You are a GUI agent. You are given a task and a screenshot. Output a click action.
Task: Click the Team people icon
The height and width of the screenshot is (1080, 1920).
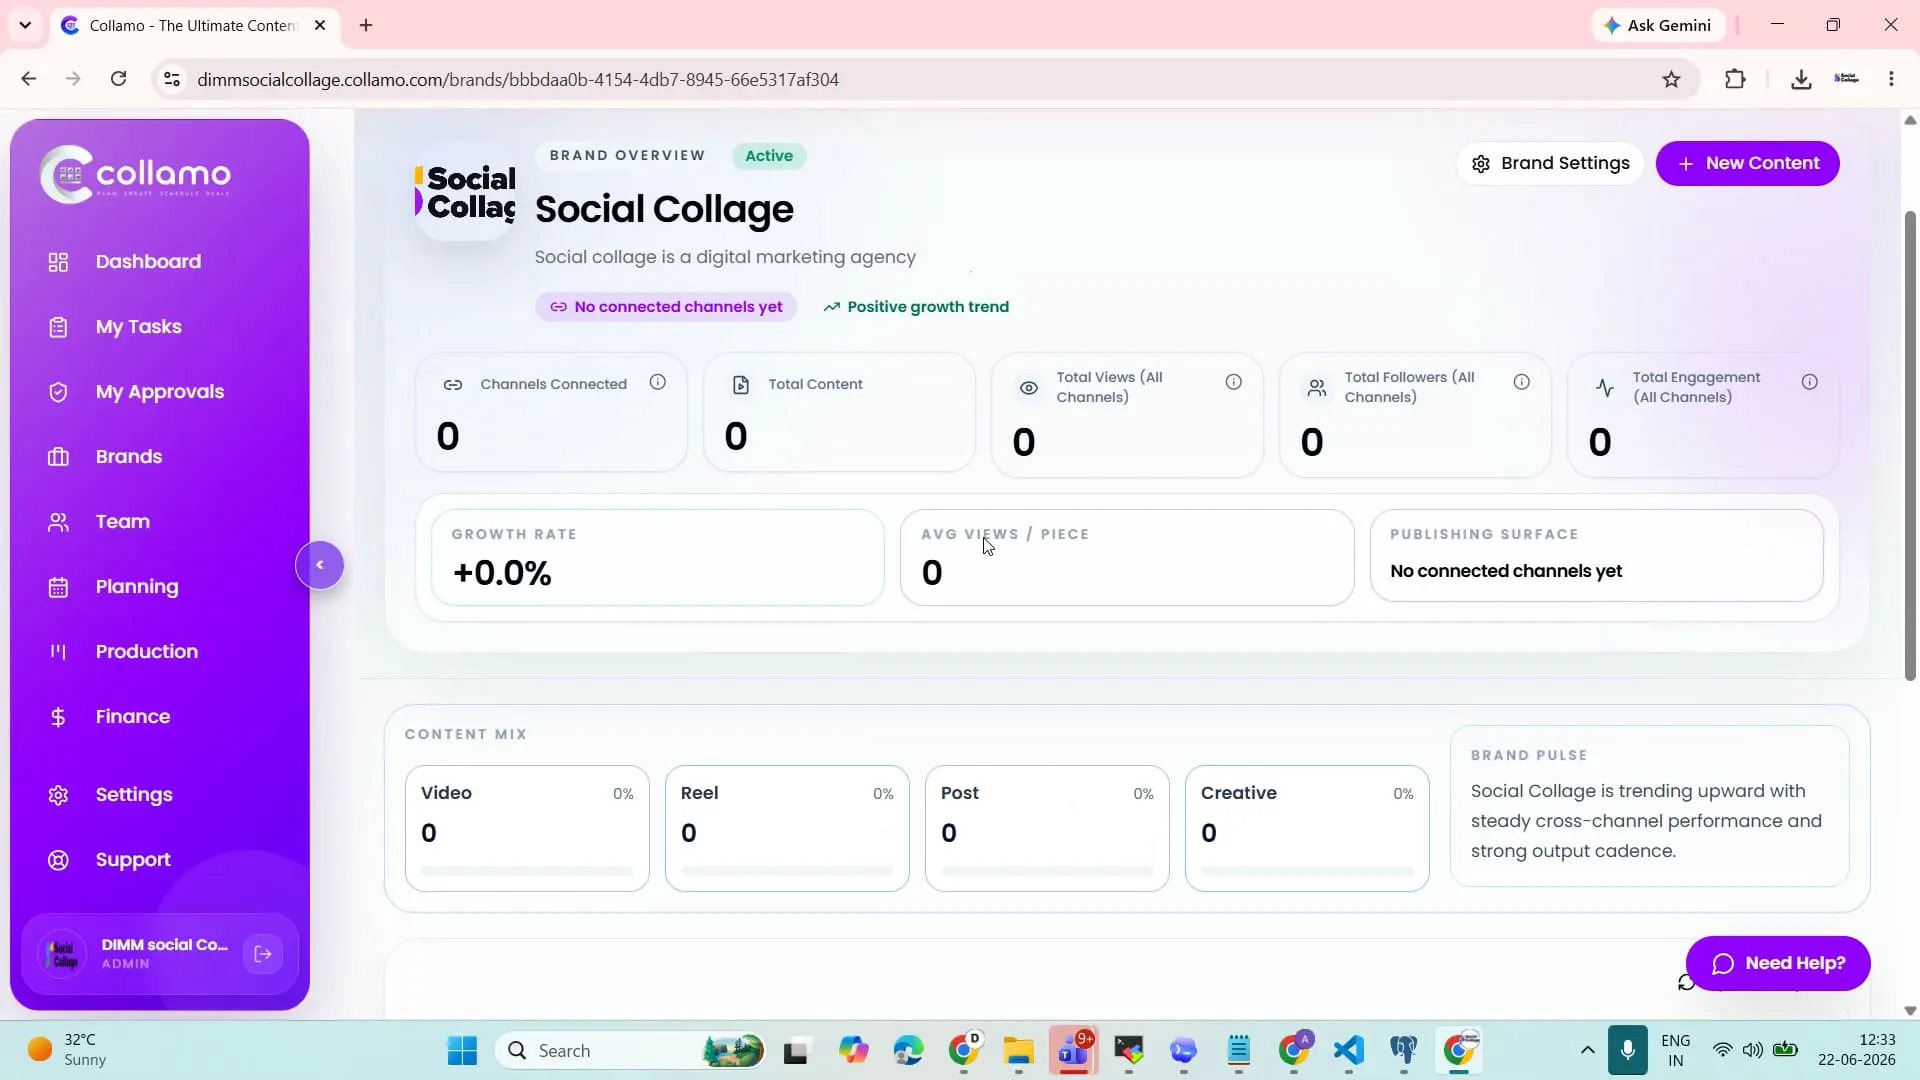(58, 522)
